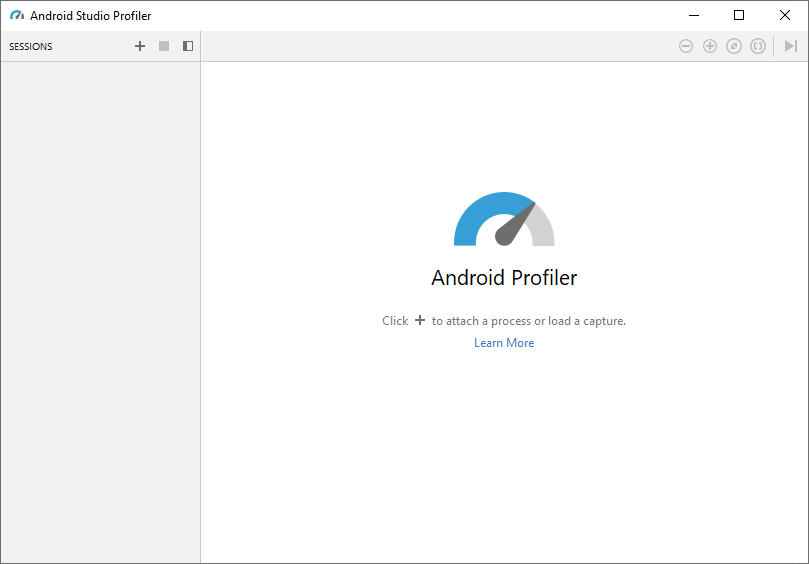
Task: Reset the timeline zoom level
Action: pos(734,46)
